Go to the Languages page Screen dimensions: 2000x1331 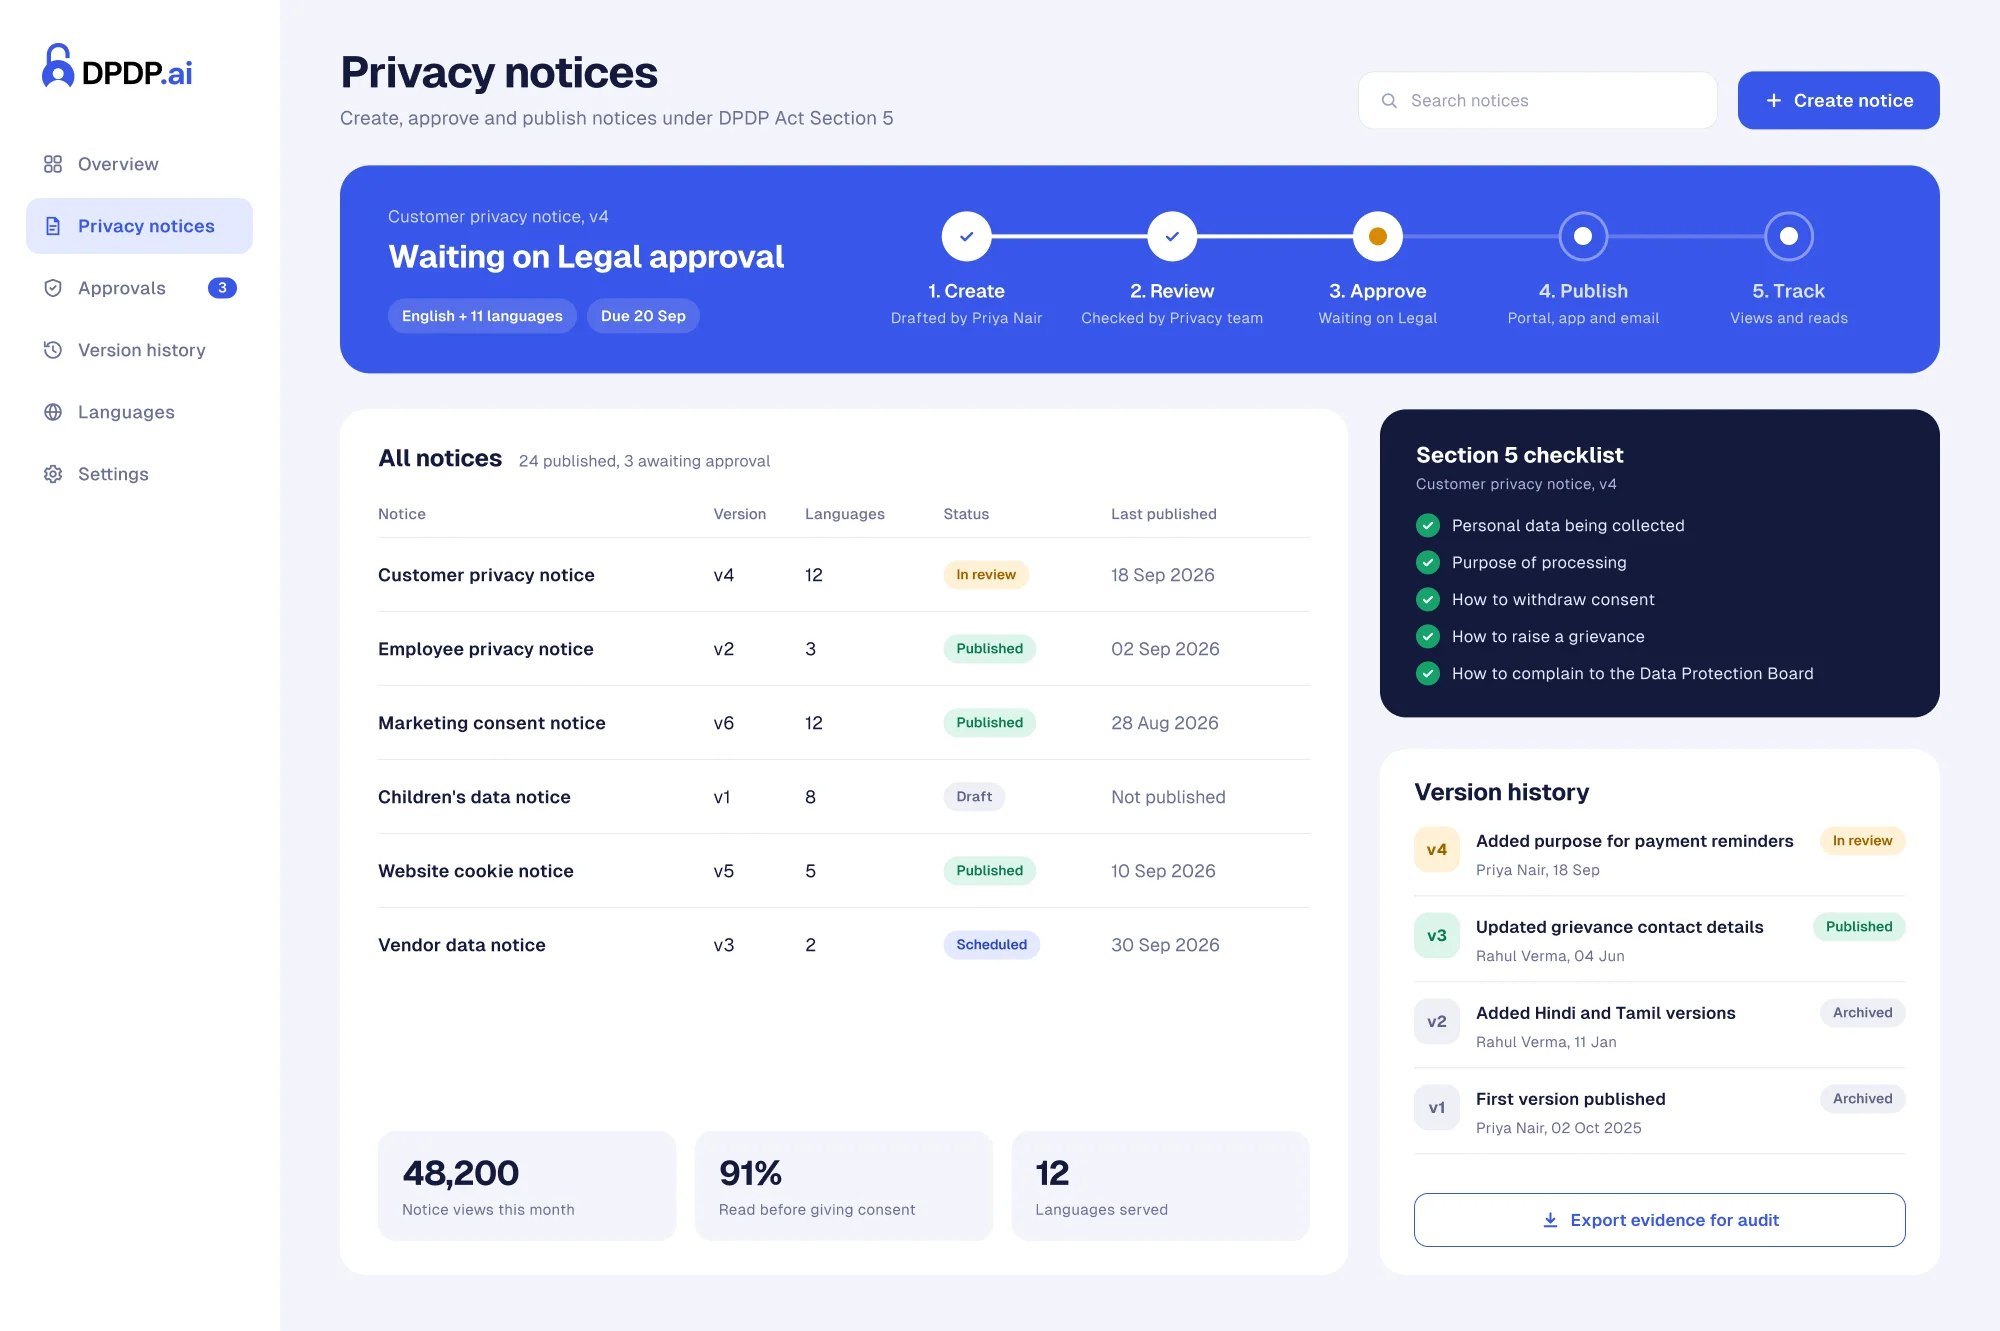[139, 412]
